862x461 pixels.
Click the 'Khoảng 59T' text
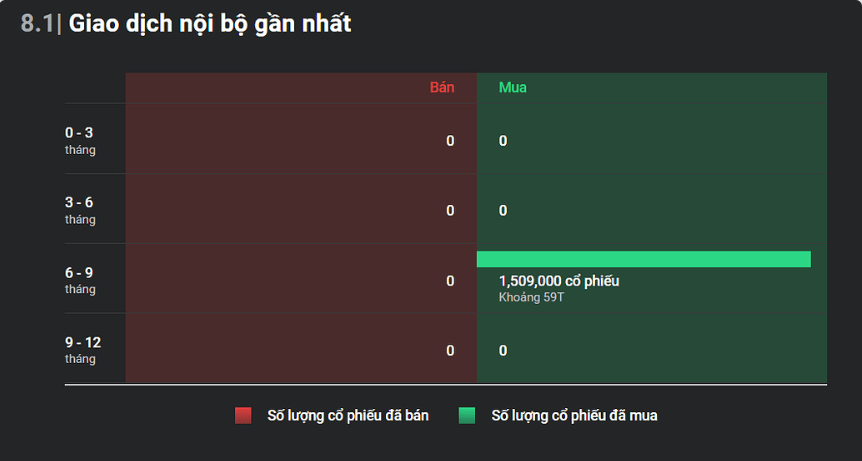[532, 298]
